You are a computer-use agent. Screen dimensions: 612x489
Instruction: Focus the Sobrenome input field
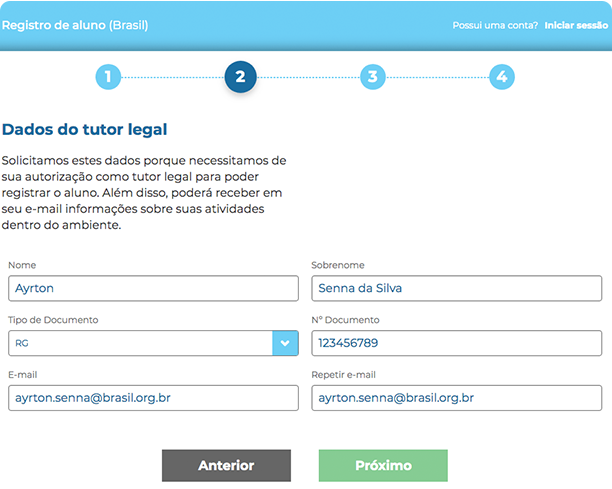[458, 288]
